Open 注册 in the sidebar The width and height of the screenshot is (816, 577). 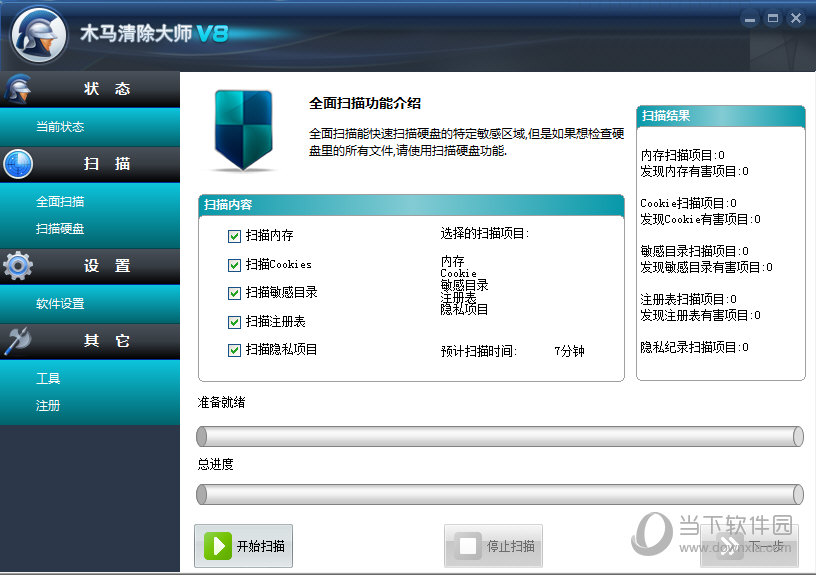click(48, 405)
